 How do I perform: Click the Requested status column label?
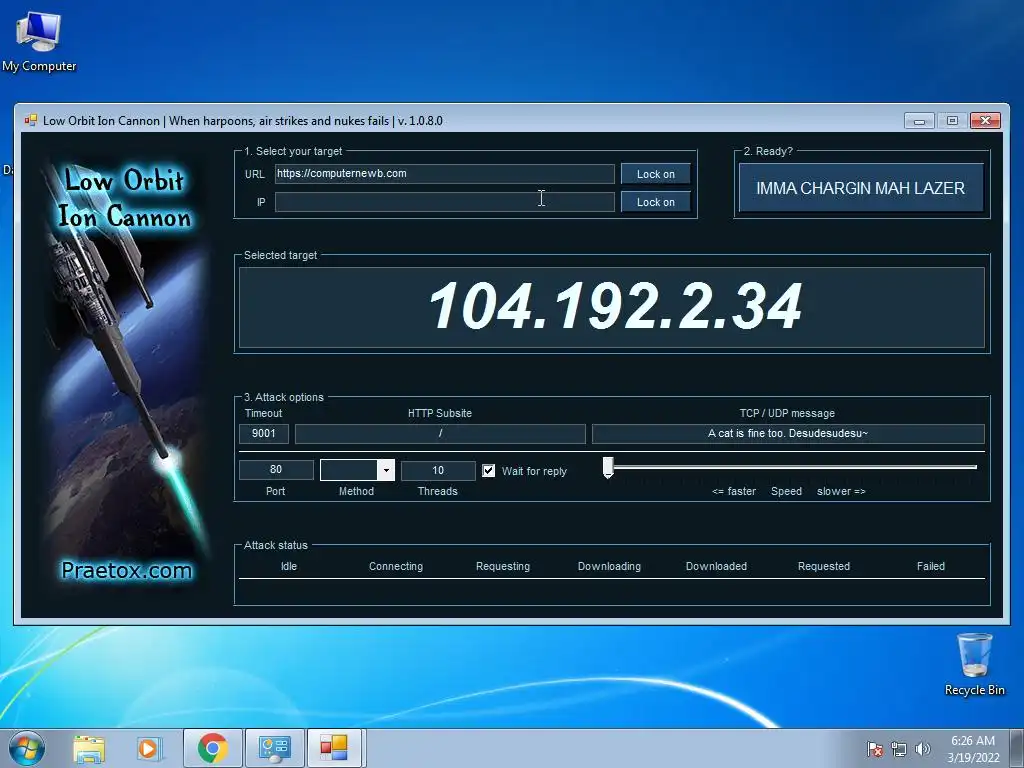pos(824,566)
